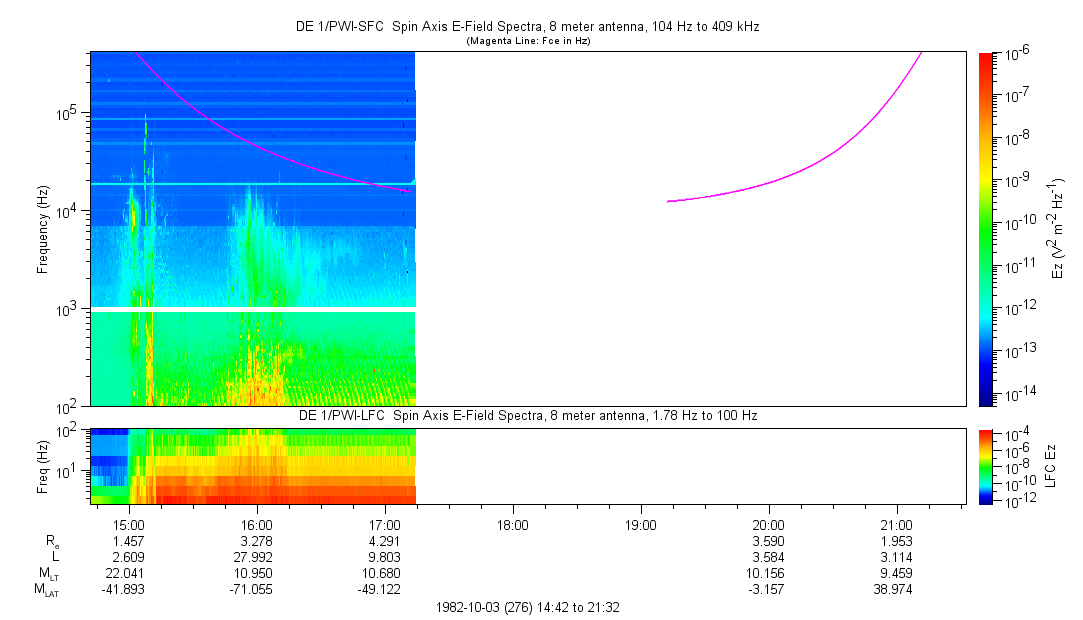
Task: Click the Re value 3.590
Action: click(x=768, y=540)
